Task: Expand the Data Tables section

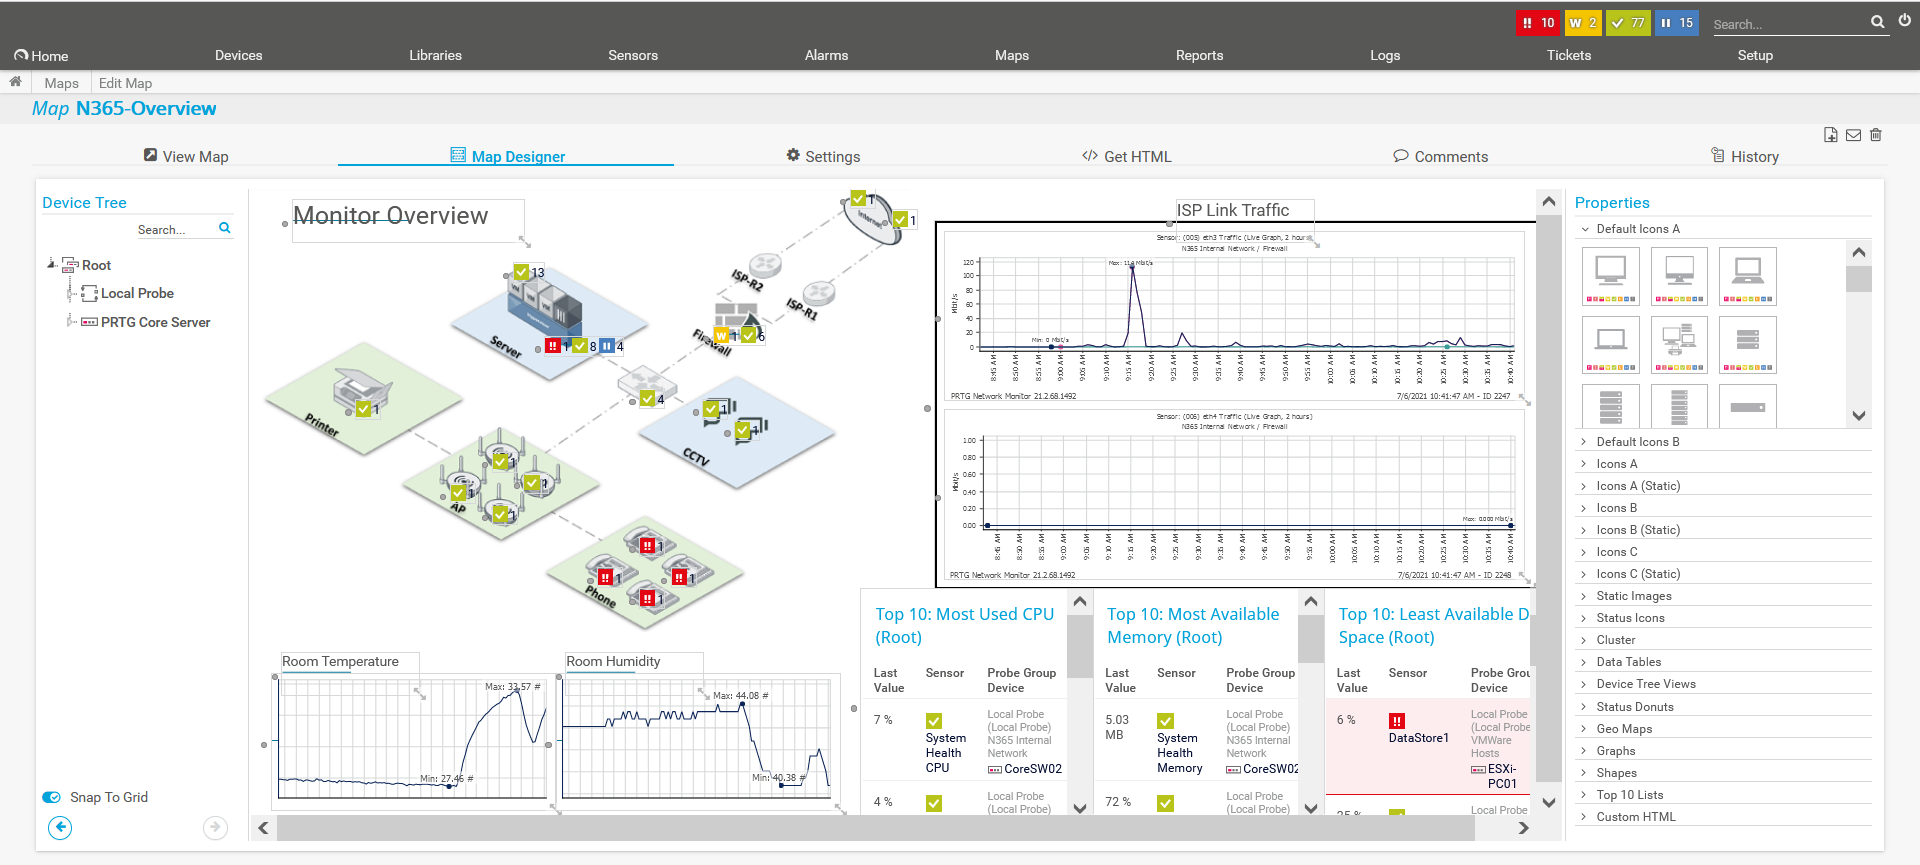Action: pyautogui.click(x=1585, y=662)
